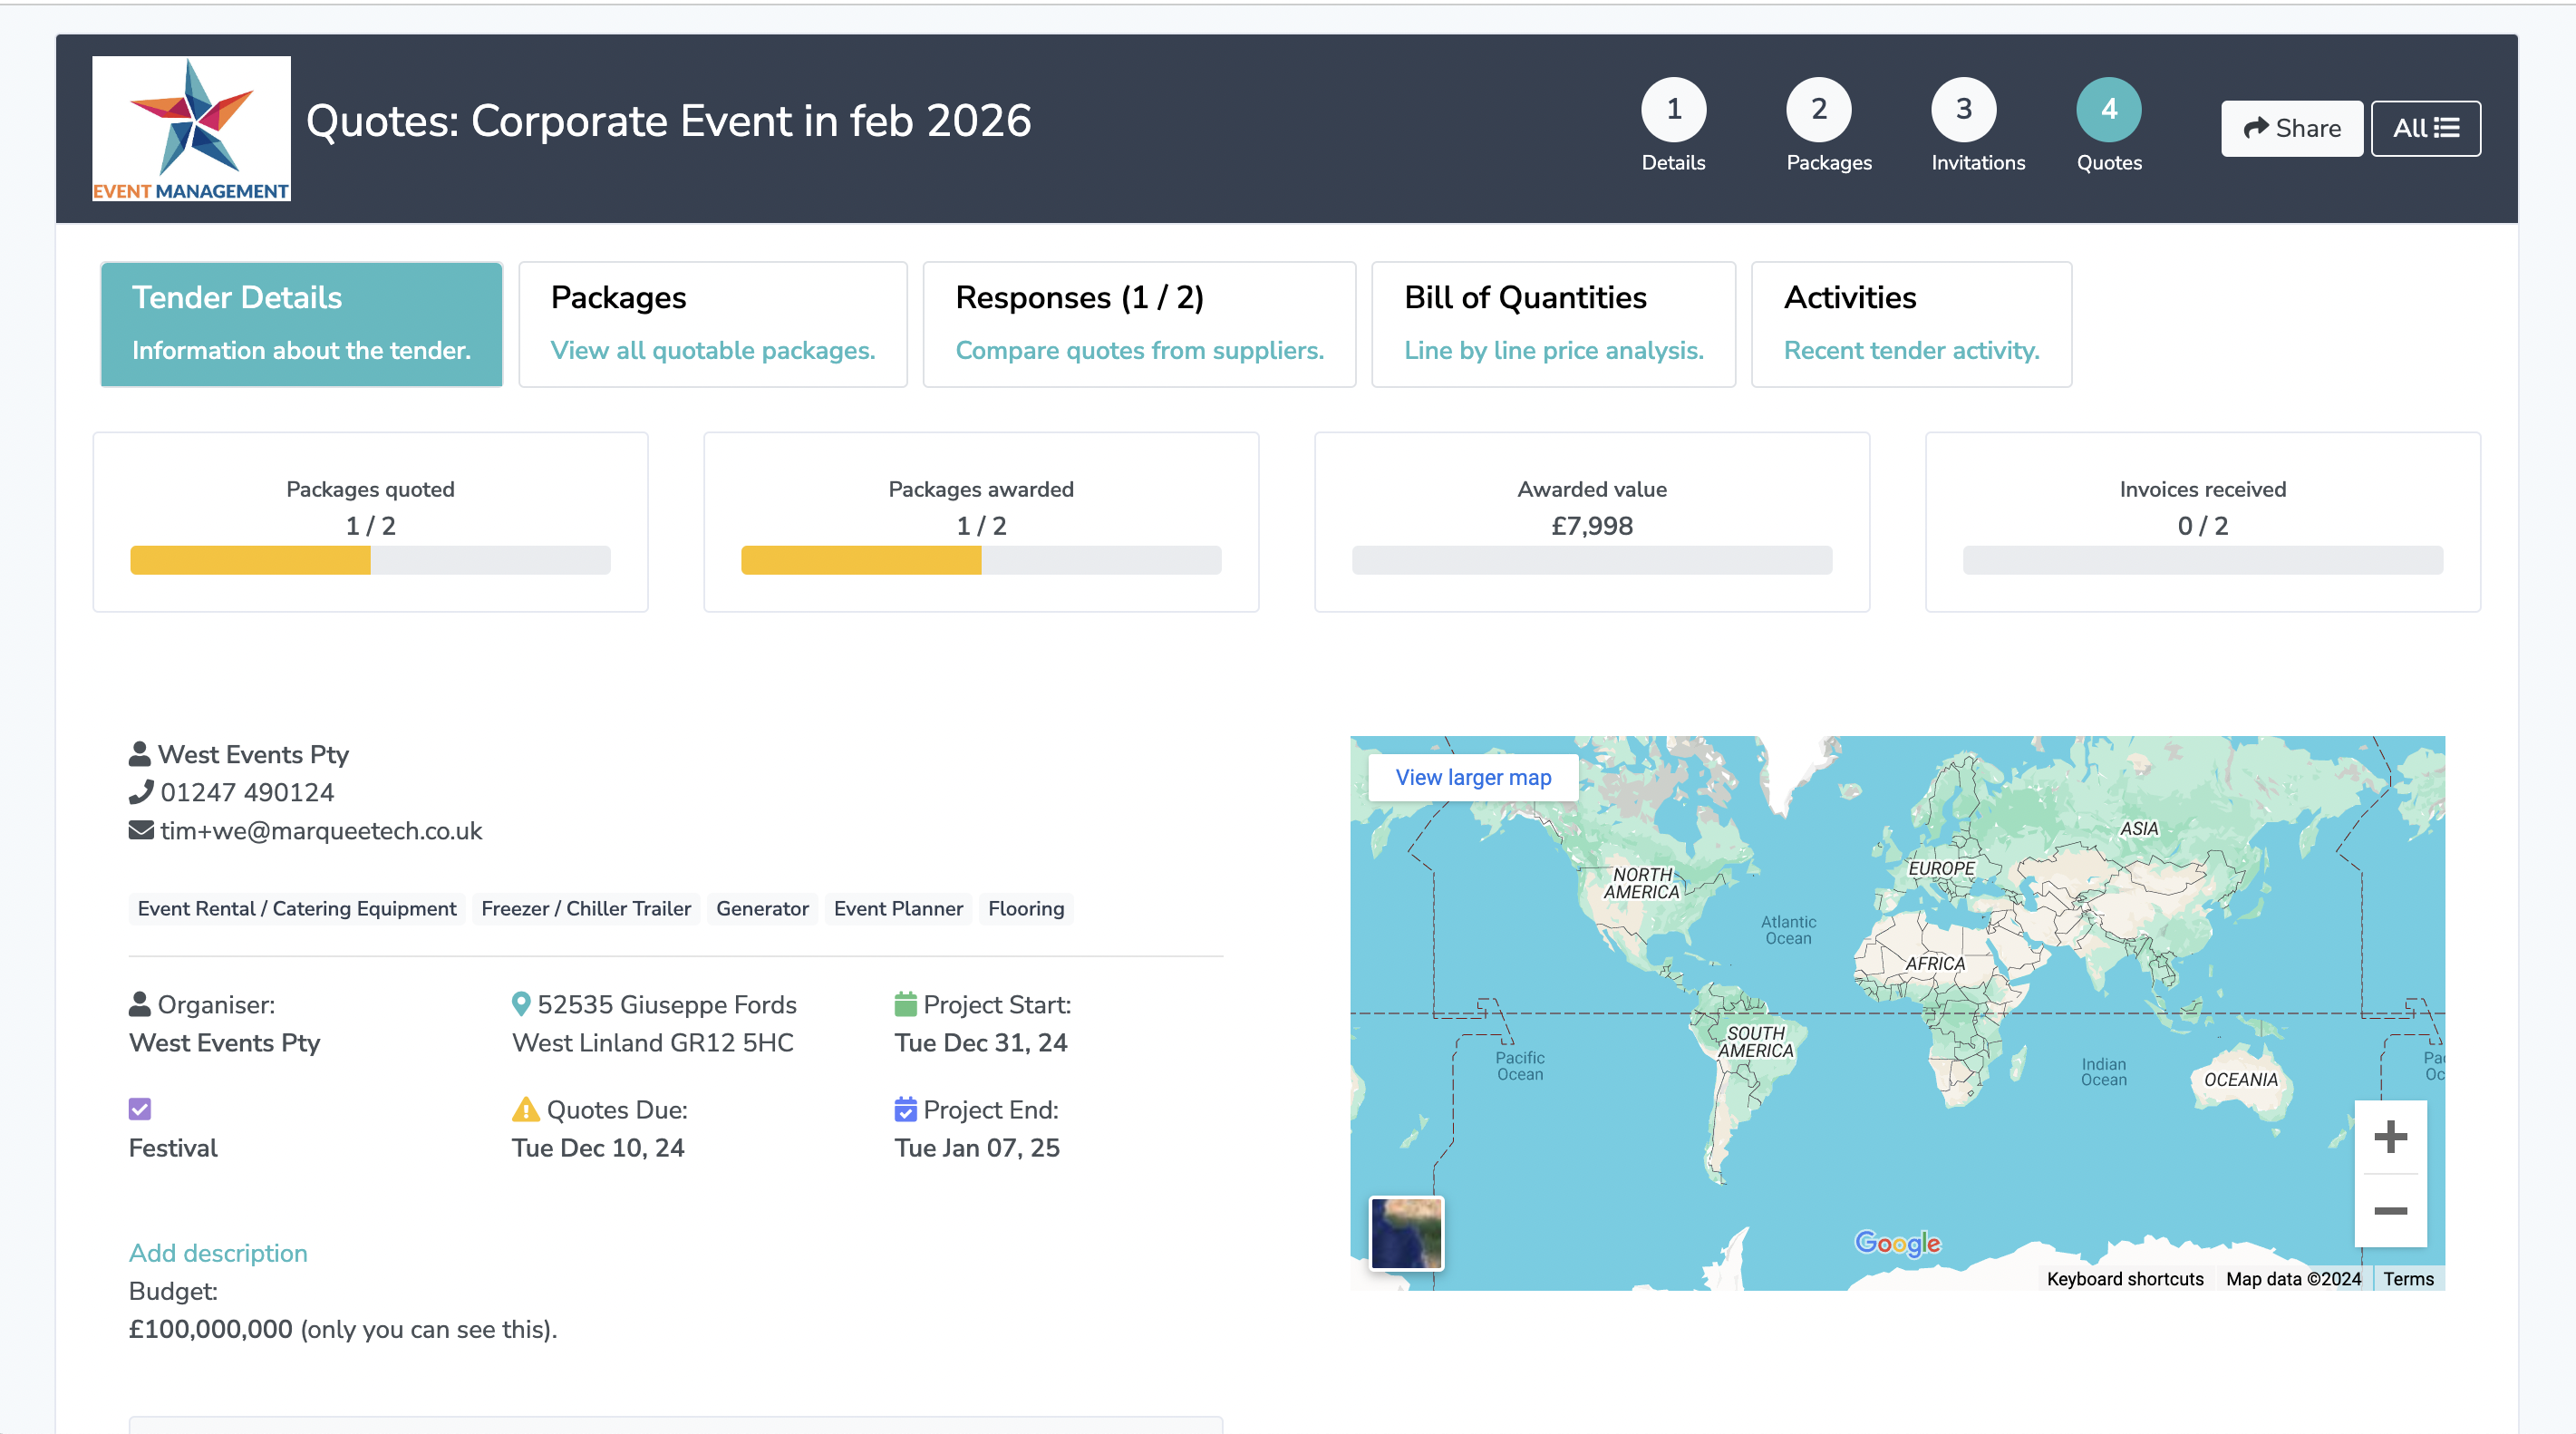Click View larger map link

1472,777
